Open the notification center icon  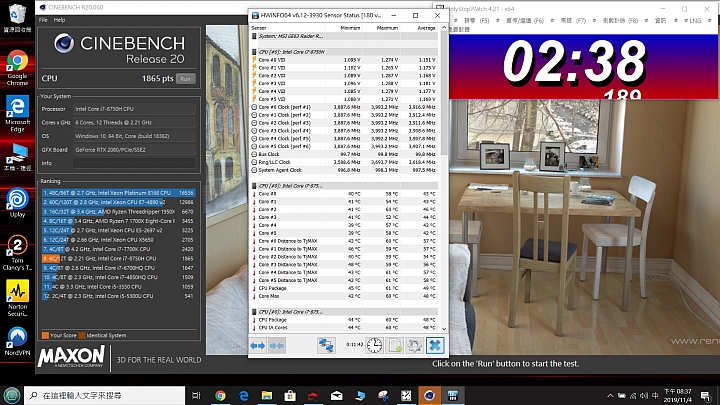[x=706, y=395]
